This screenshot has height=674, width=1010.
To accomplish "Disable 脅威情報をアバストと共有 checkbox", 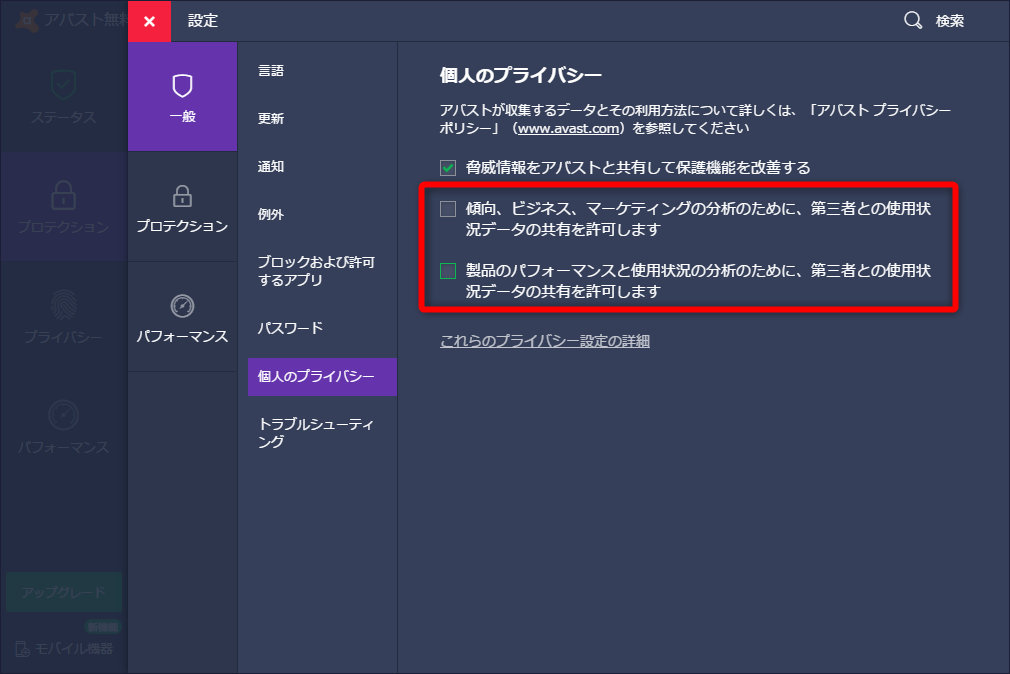I will click(447, 169).
